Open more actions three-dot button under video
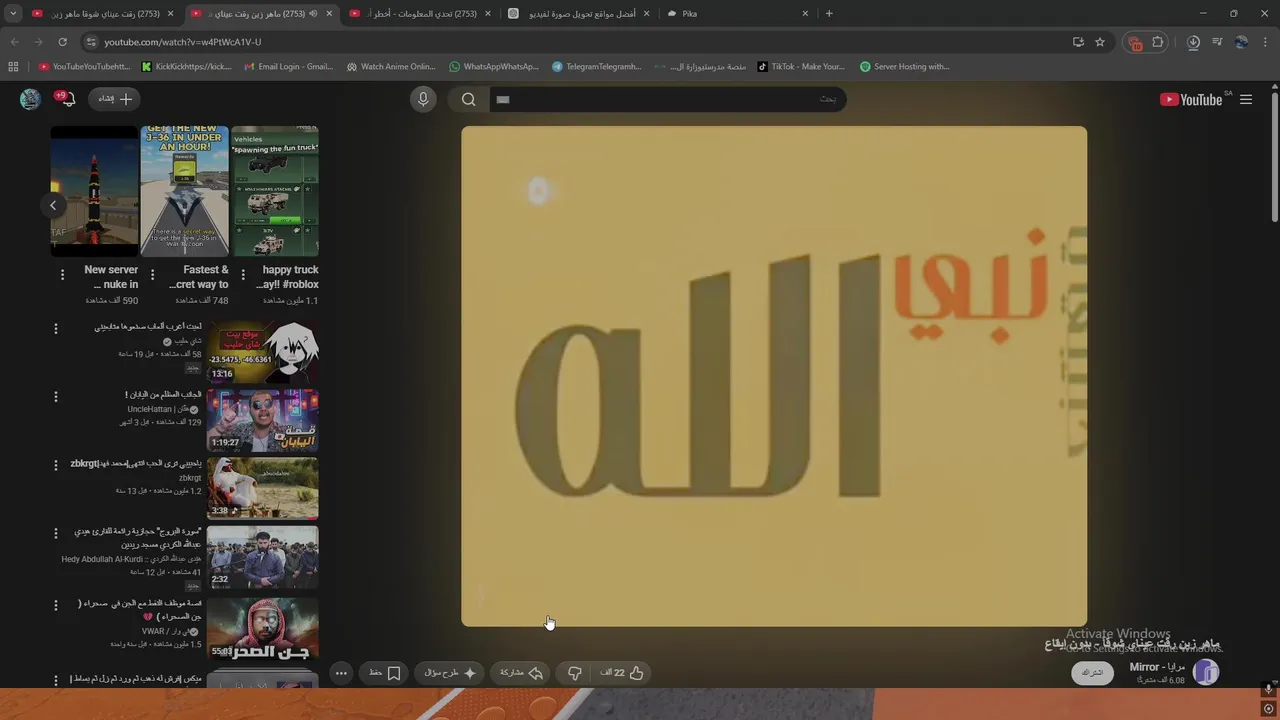Viewport: 1280px width, 720px height. tap(341, 673)
